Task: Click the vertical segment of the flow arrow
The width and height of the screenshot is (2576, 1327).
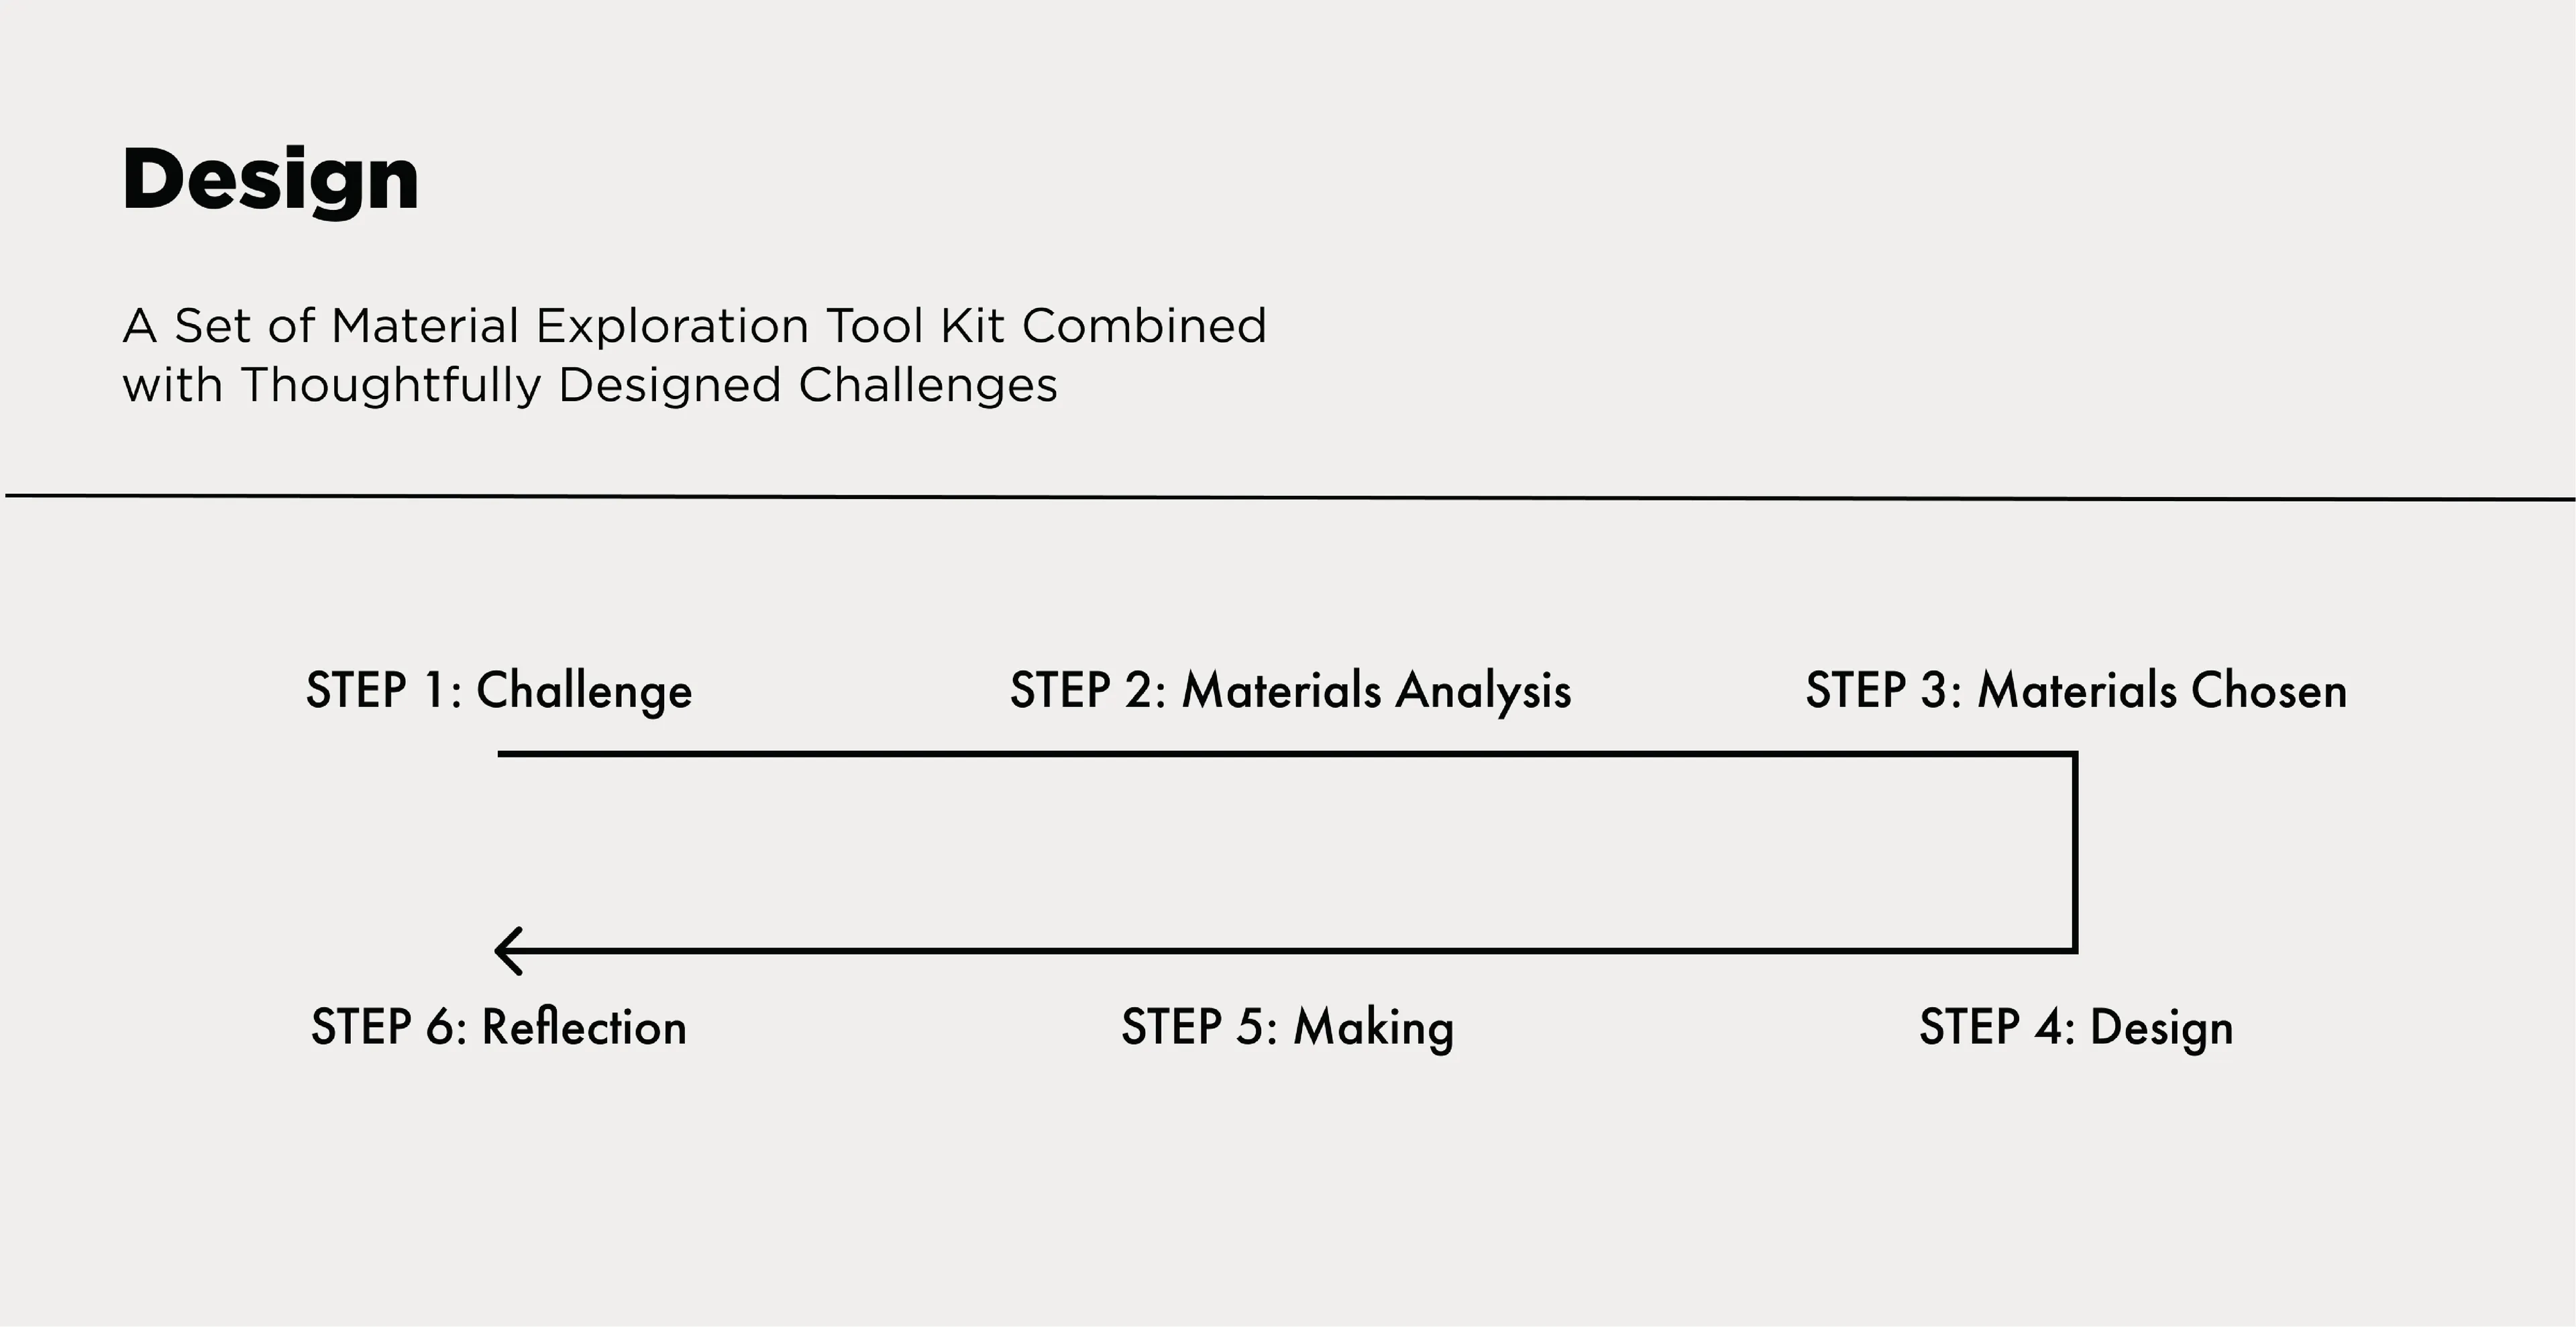Action: point(2076,852)
